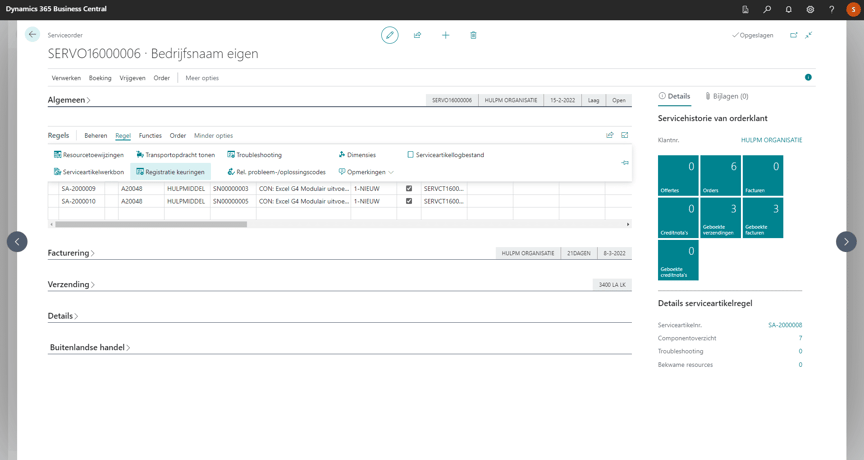This screenshot has height=460, width=864.
Task: Go to next record with right arrow
Action: pyautogui.click(x=846, y=241)
